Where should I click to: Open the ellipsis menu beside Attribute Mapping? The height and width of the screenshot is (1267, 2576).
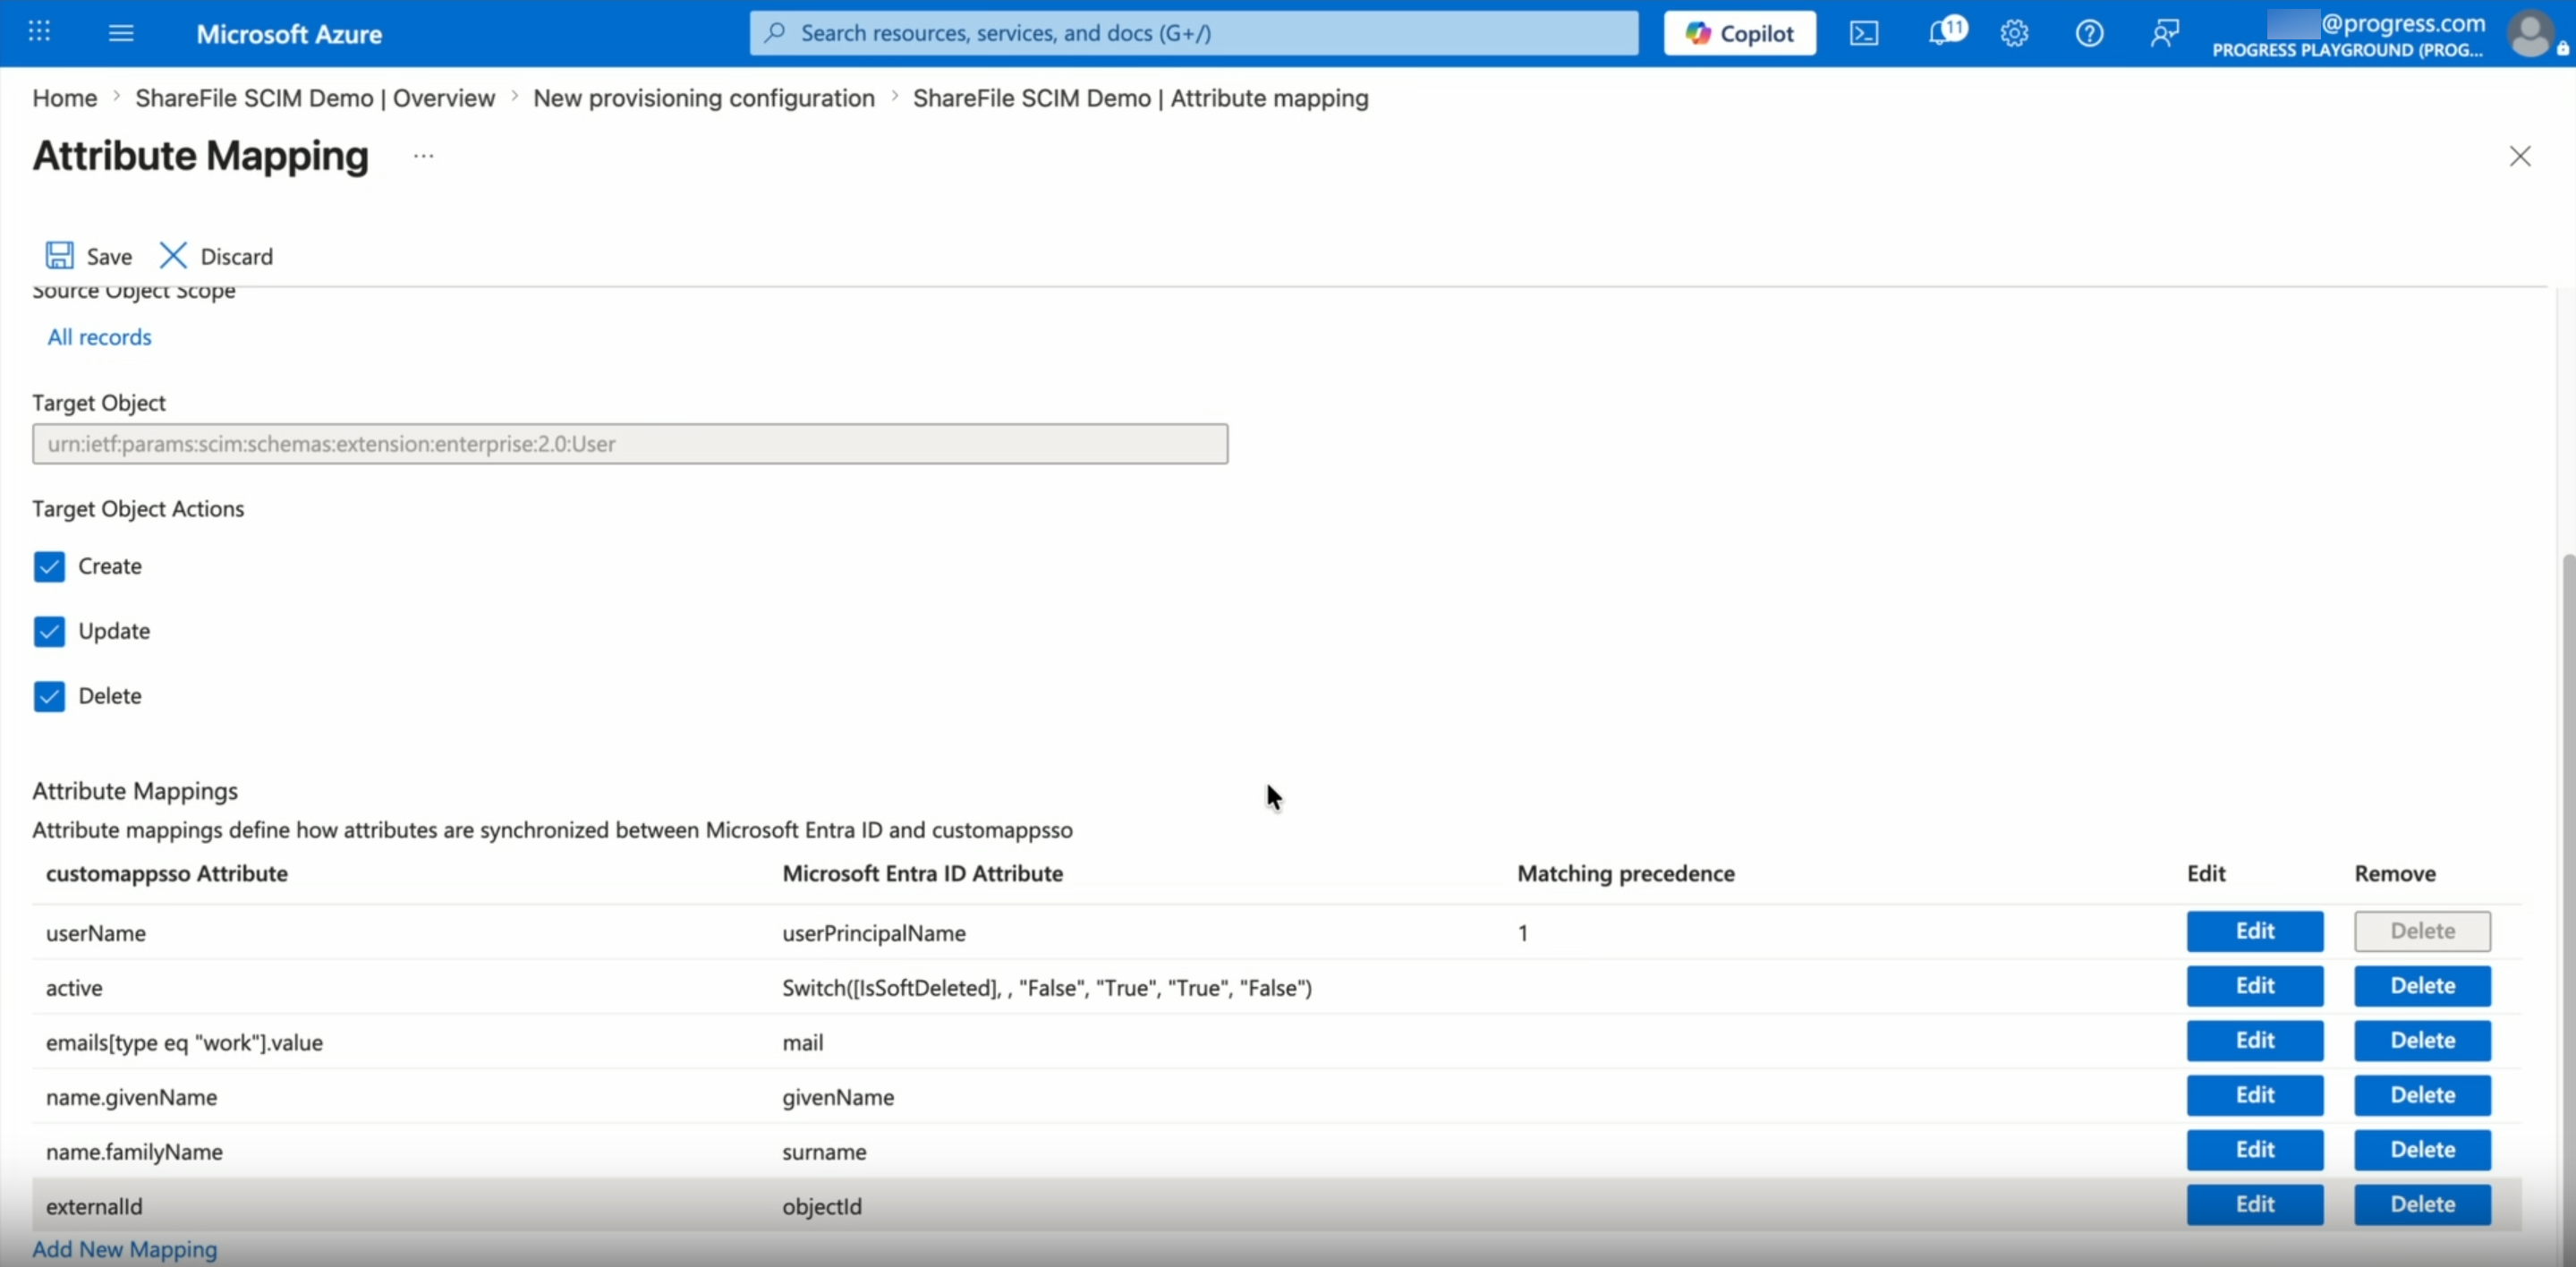(424, 156)
